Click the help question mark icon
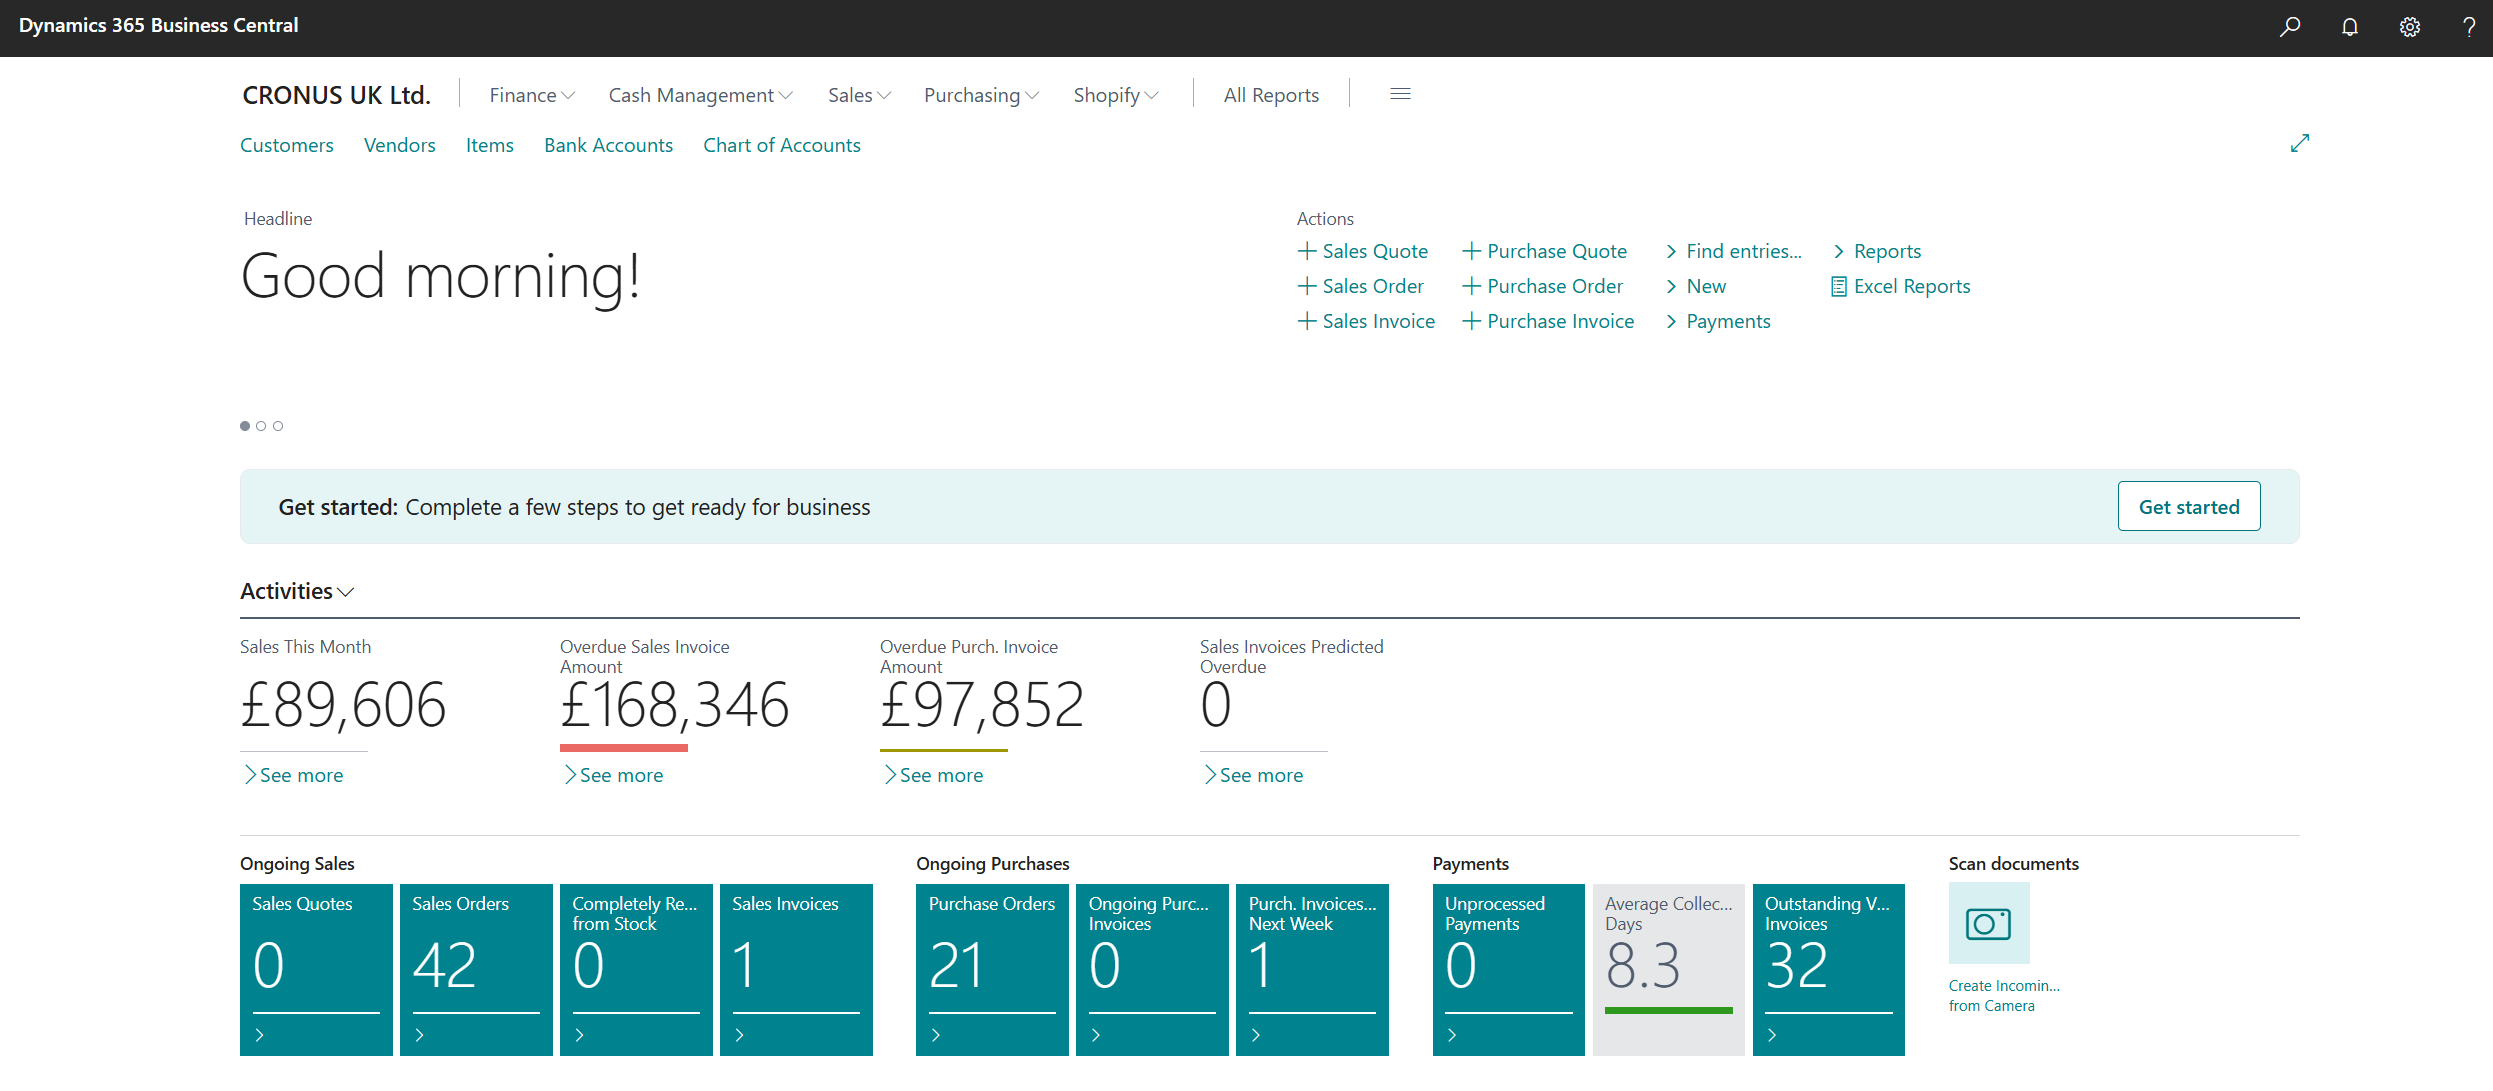 click(x=2469, y=27)
